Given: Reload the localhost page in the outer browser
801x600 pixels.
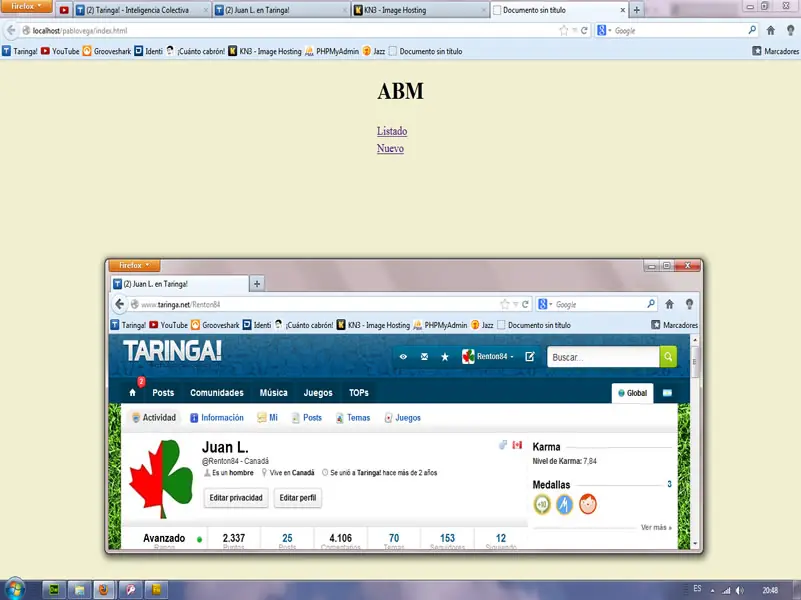Looking at the screenshot, I should pos(584,31).
